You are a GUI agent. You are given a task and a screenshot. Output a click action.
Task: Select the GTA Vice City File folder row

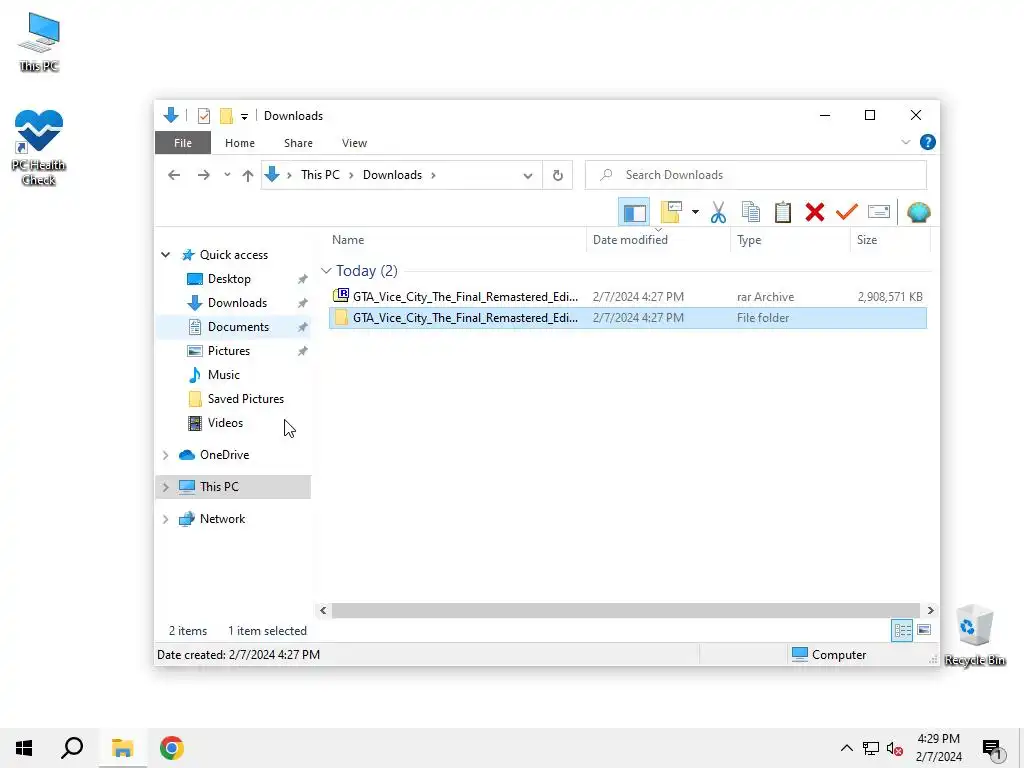pos(628,318)
